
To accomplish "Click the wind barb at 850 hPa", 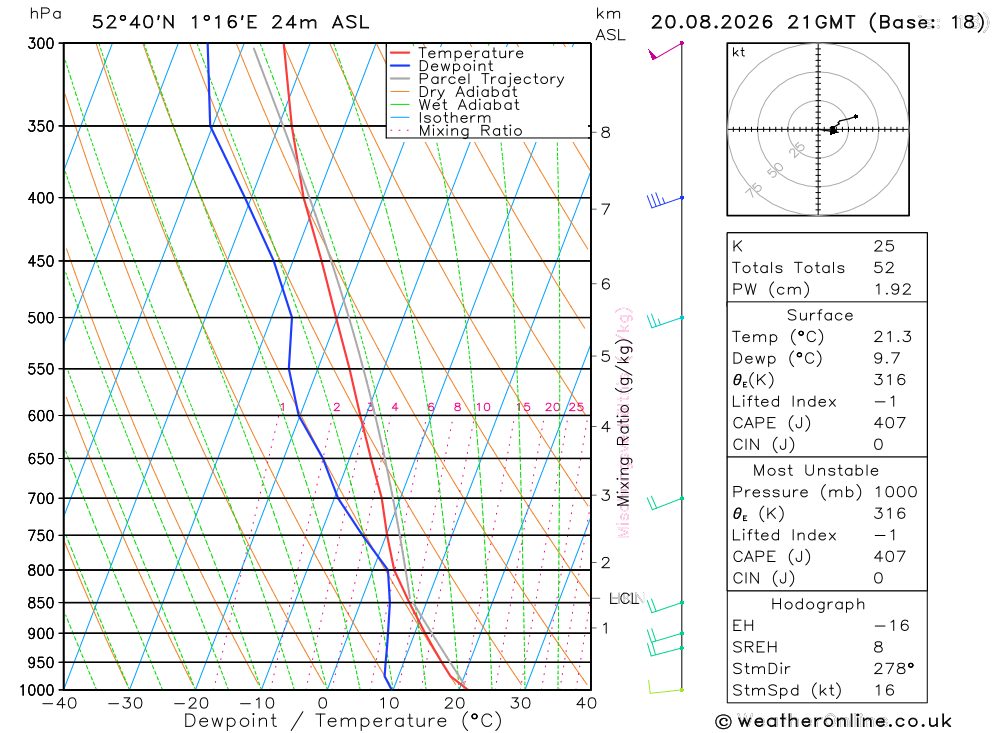I will point(665,606).
